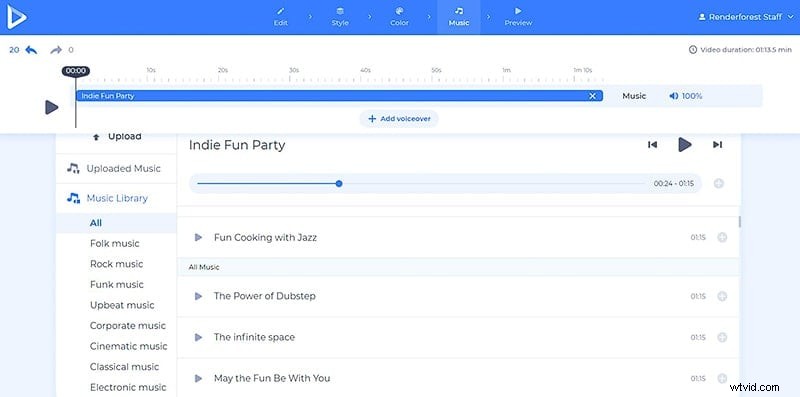Open the Preview step
This screenshot has height=397, width=800.
[518, 17]
